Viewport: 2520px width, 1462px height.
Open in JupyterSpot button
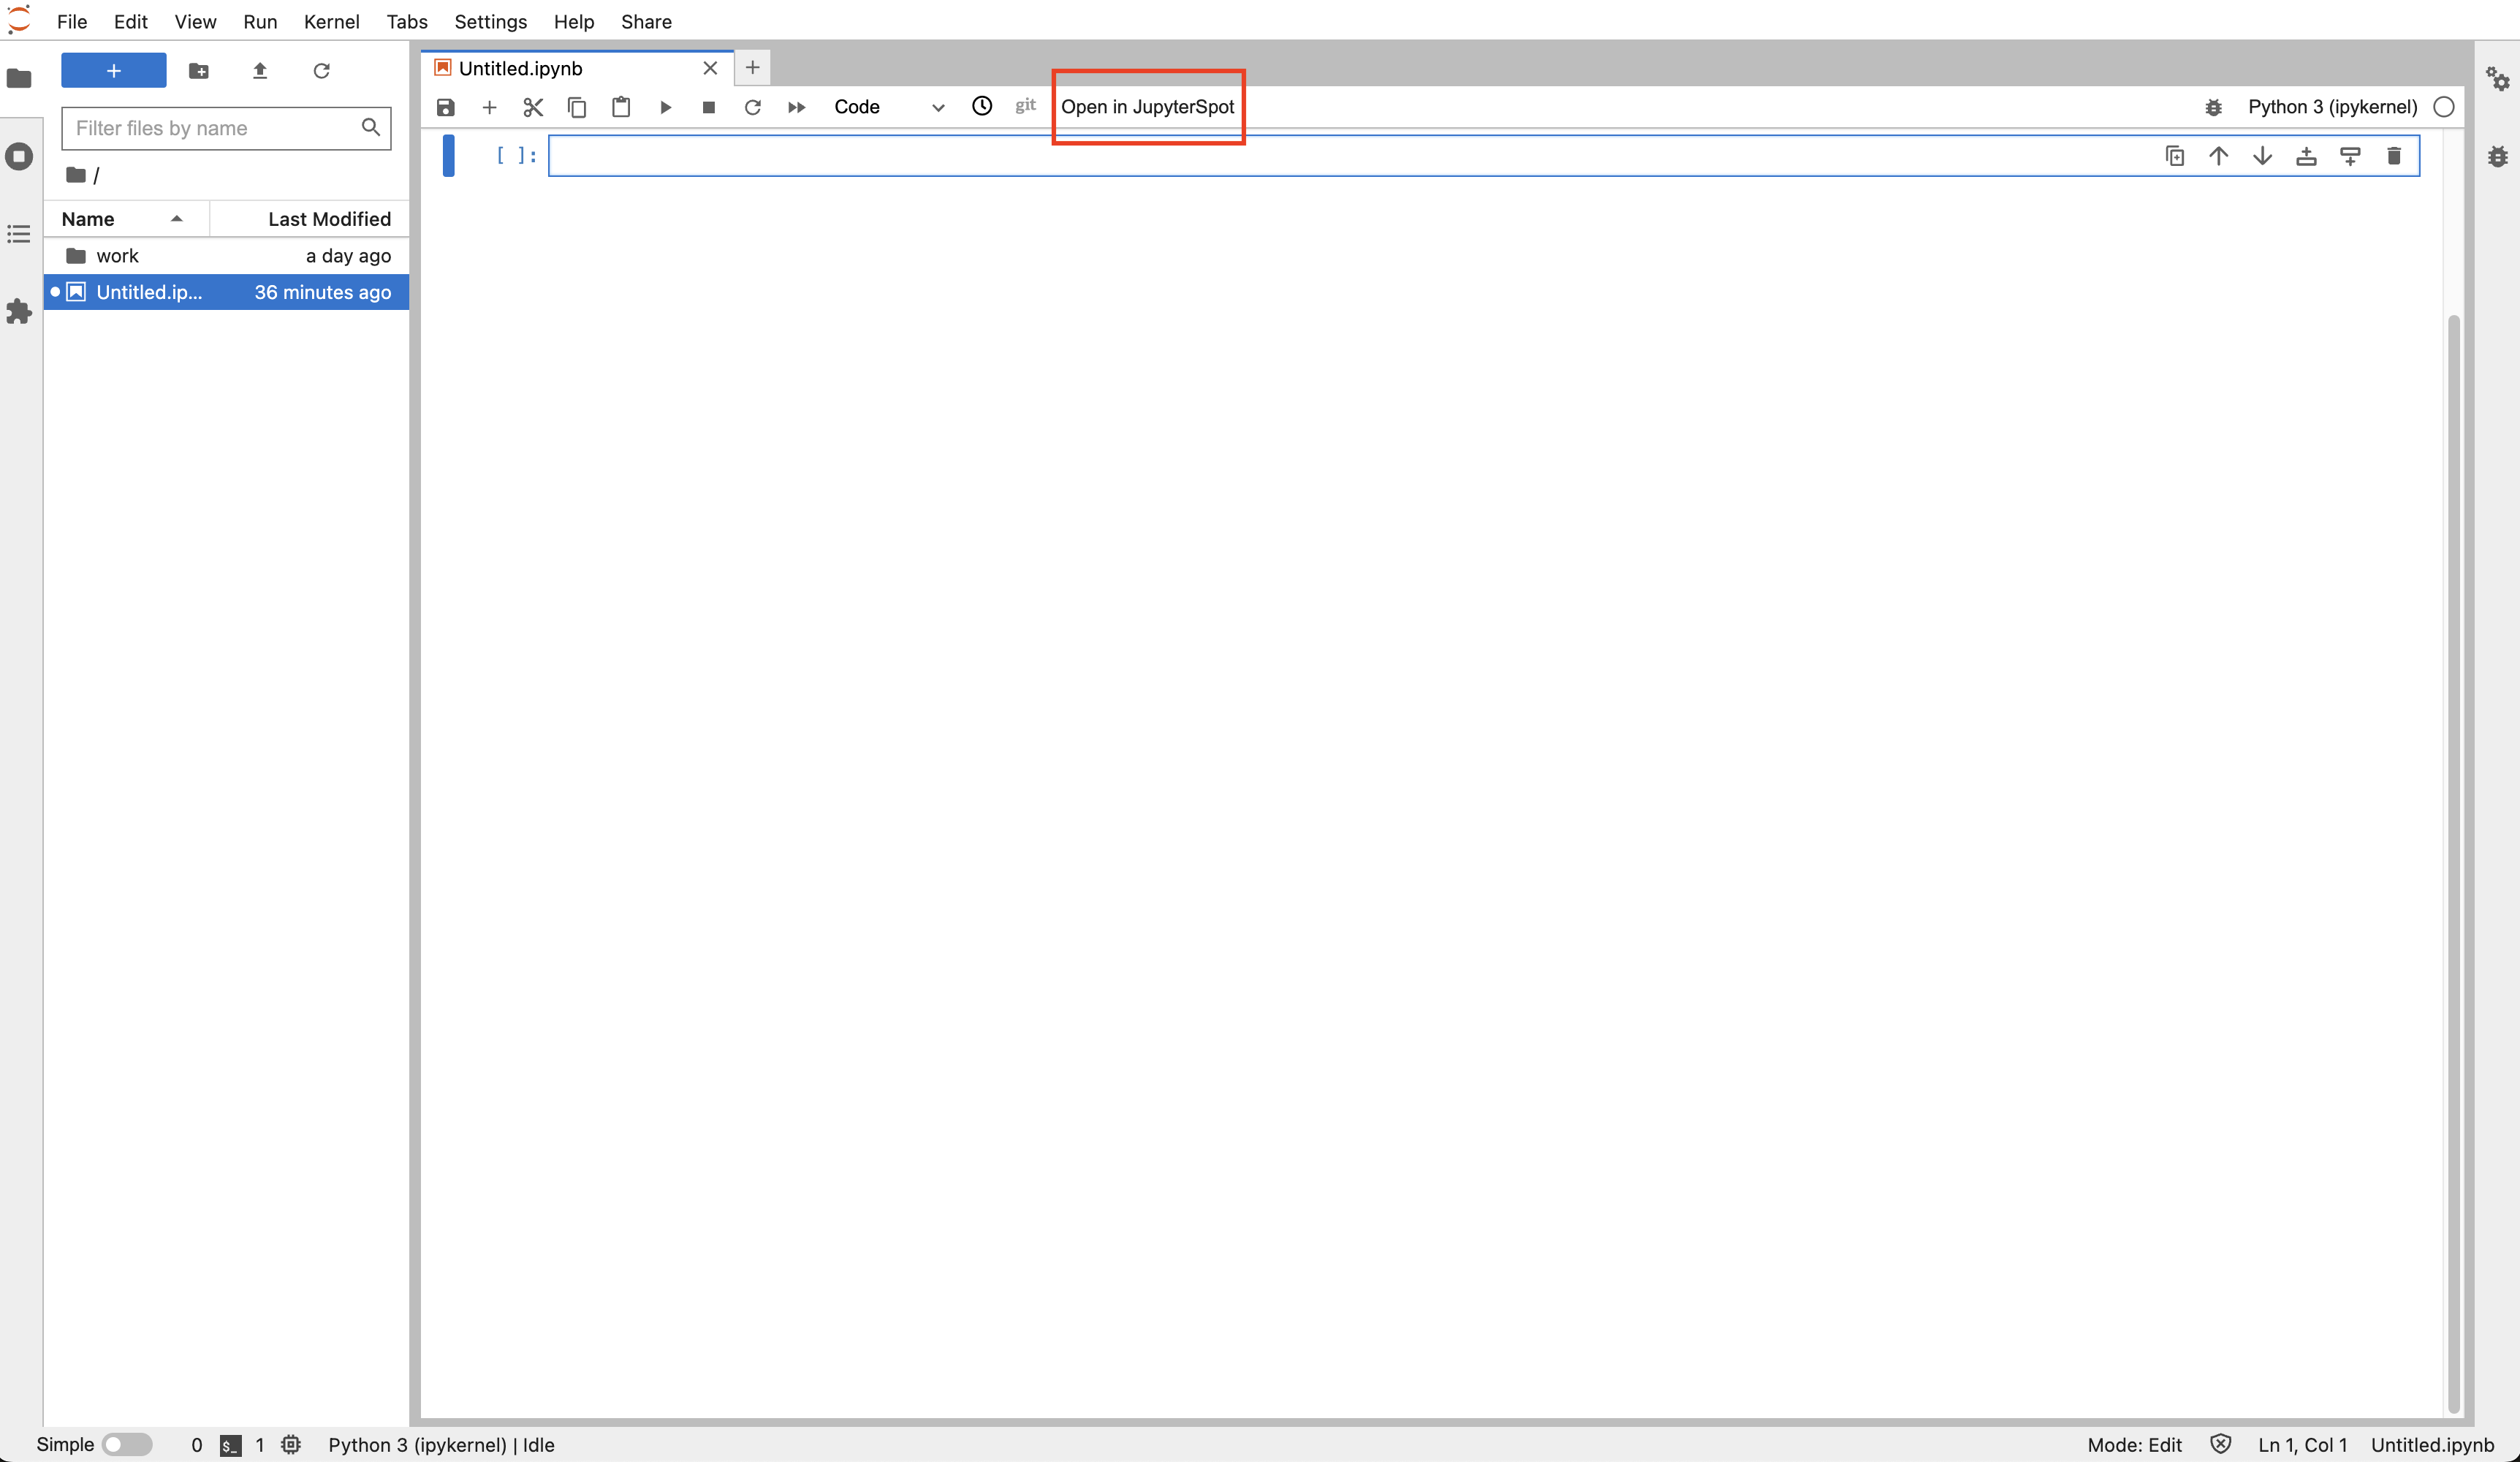click(x=1148, y=106)
